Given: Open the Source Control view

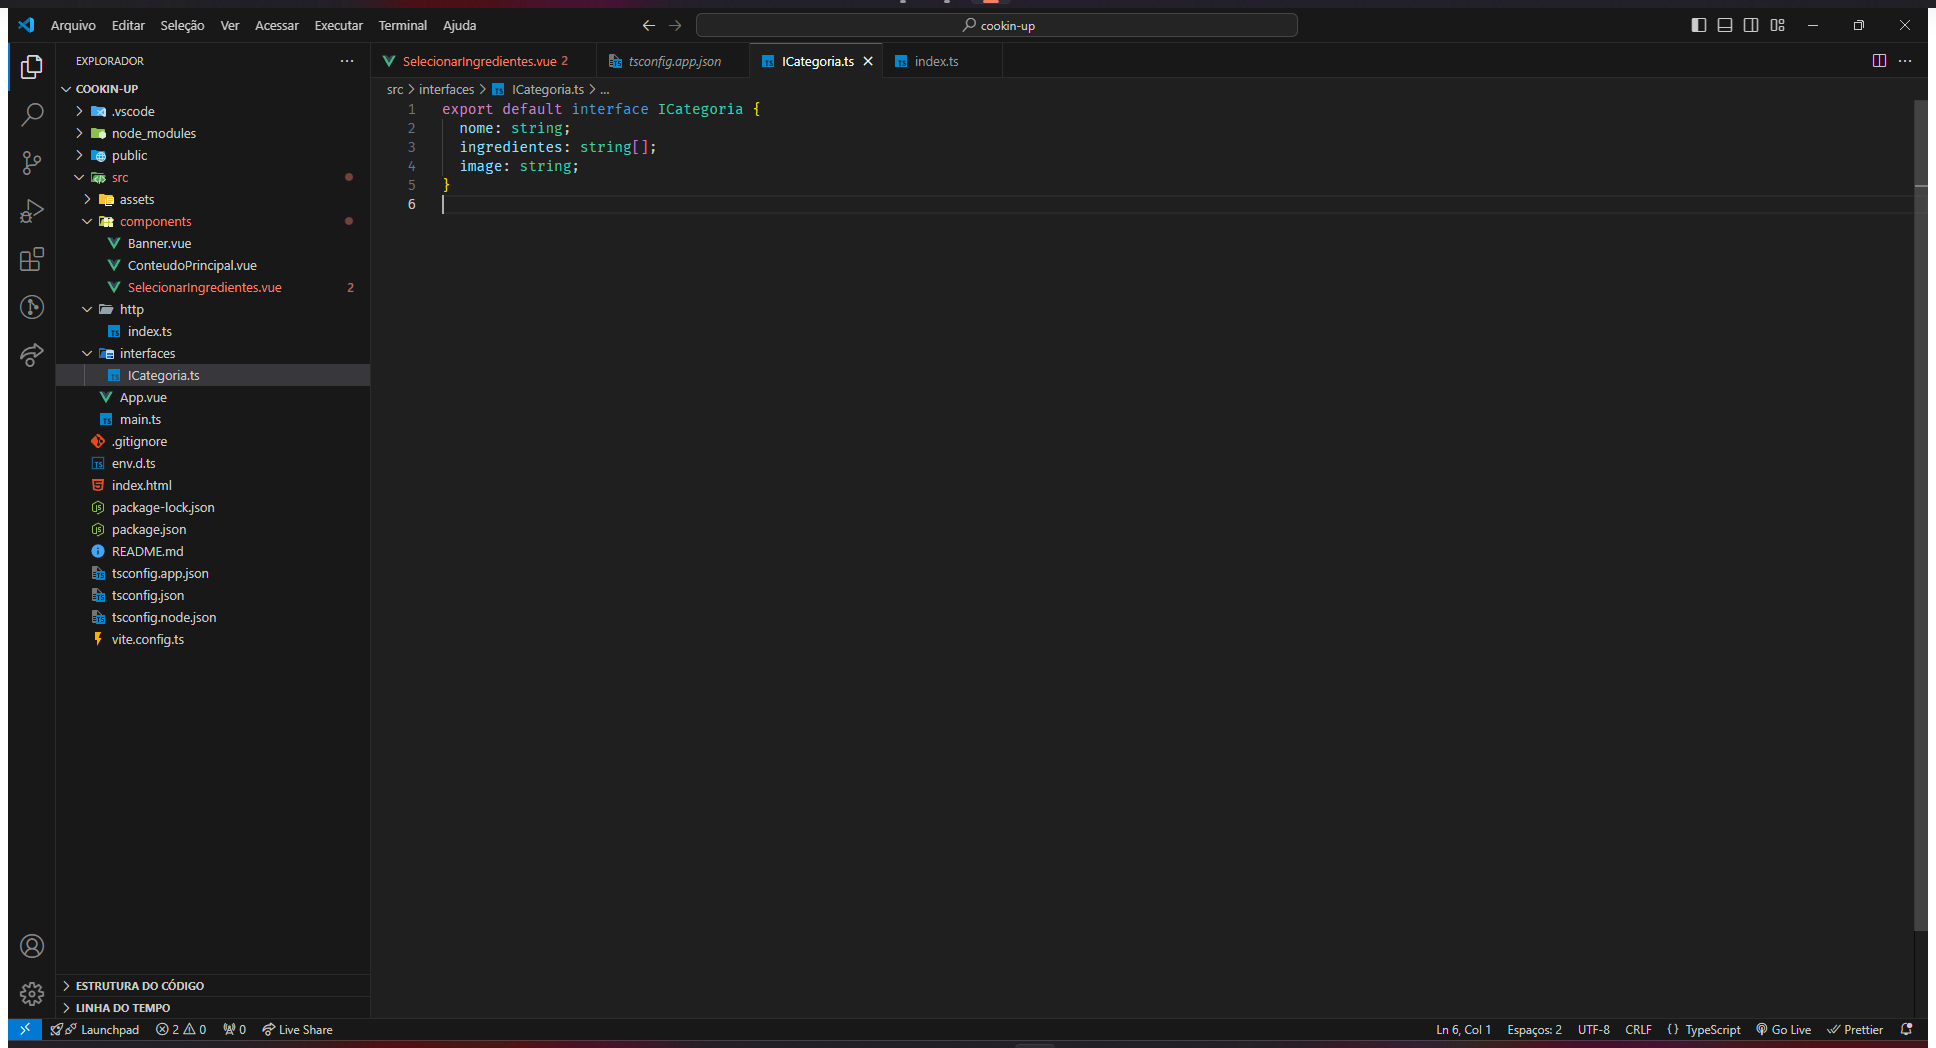Looking at the screenshot, I should tap(32, 163).
